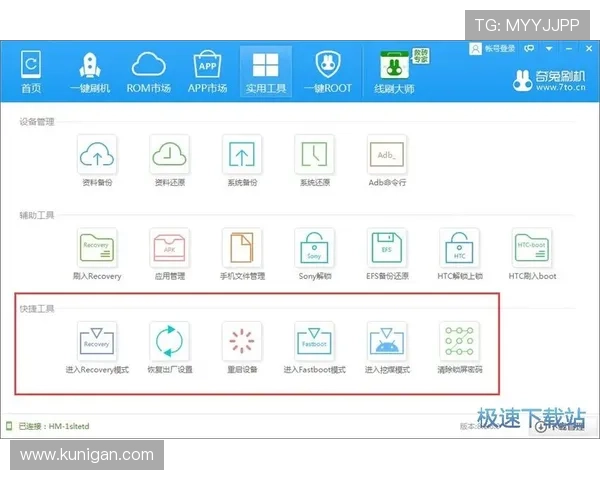Click the phone icon in status bar

(9, 426)
